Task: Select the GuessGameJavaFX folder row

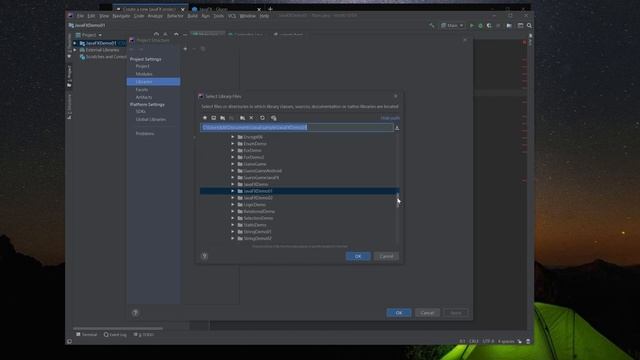Action: pyautogui.click(x=299, y=178)
